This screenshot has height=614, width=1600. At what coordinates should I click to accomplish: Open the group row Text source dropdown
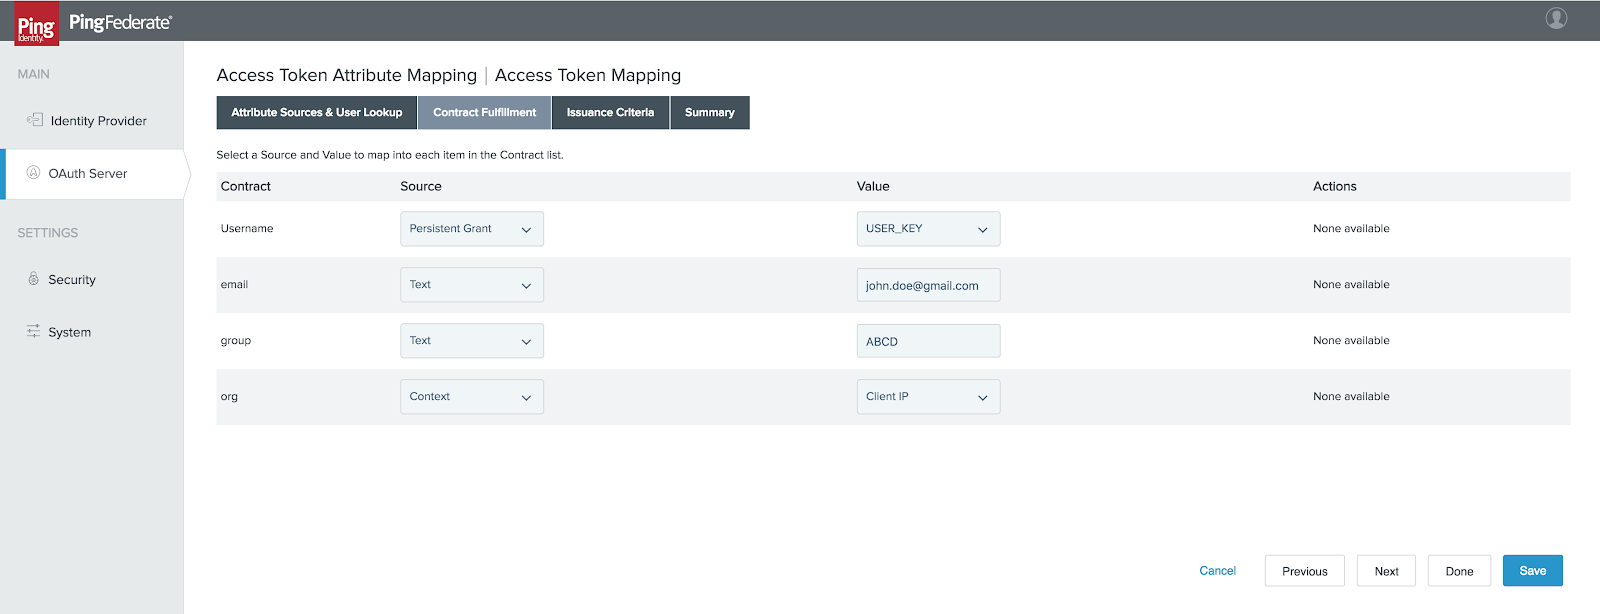pos(471,341)
